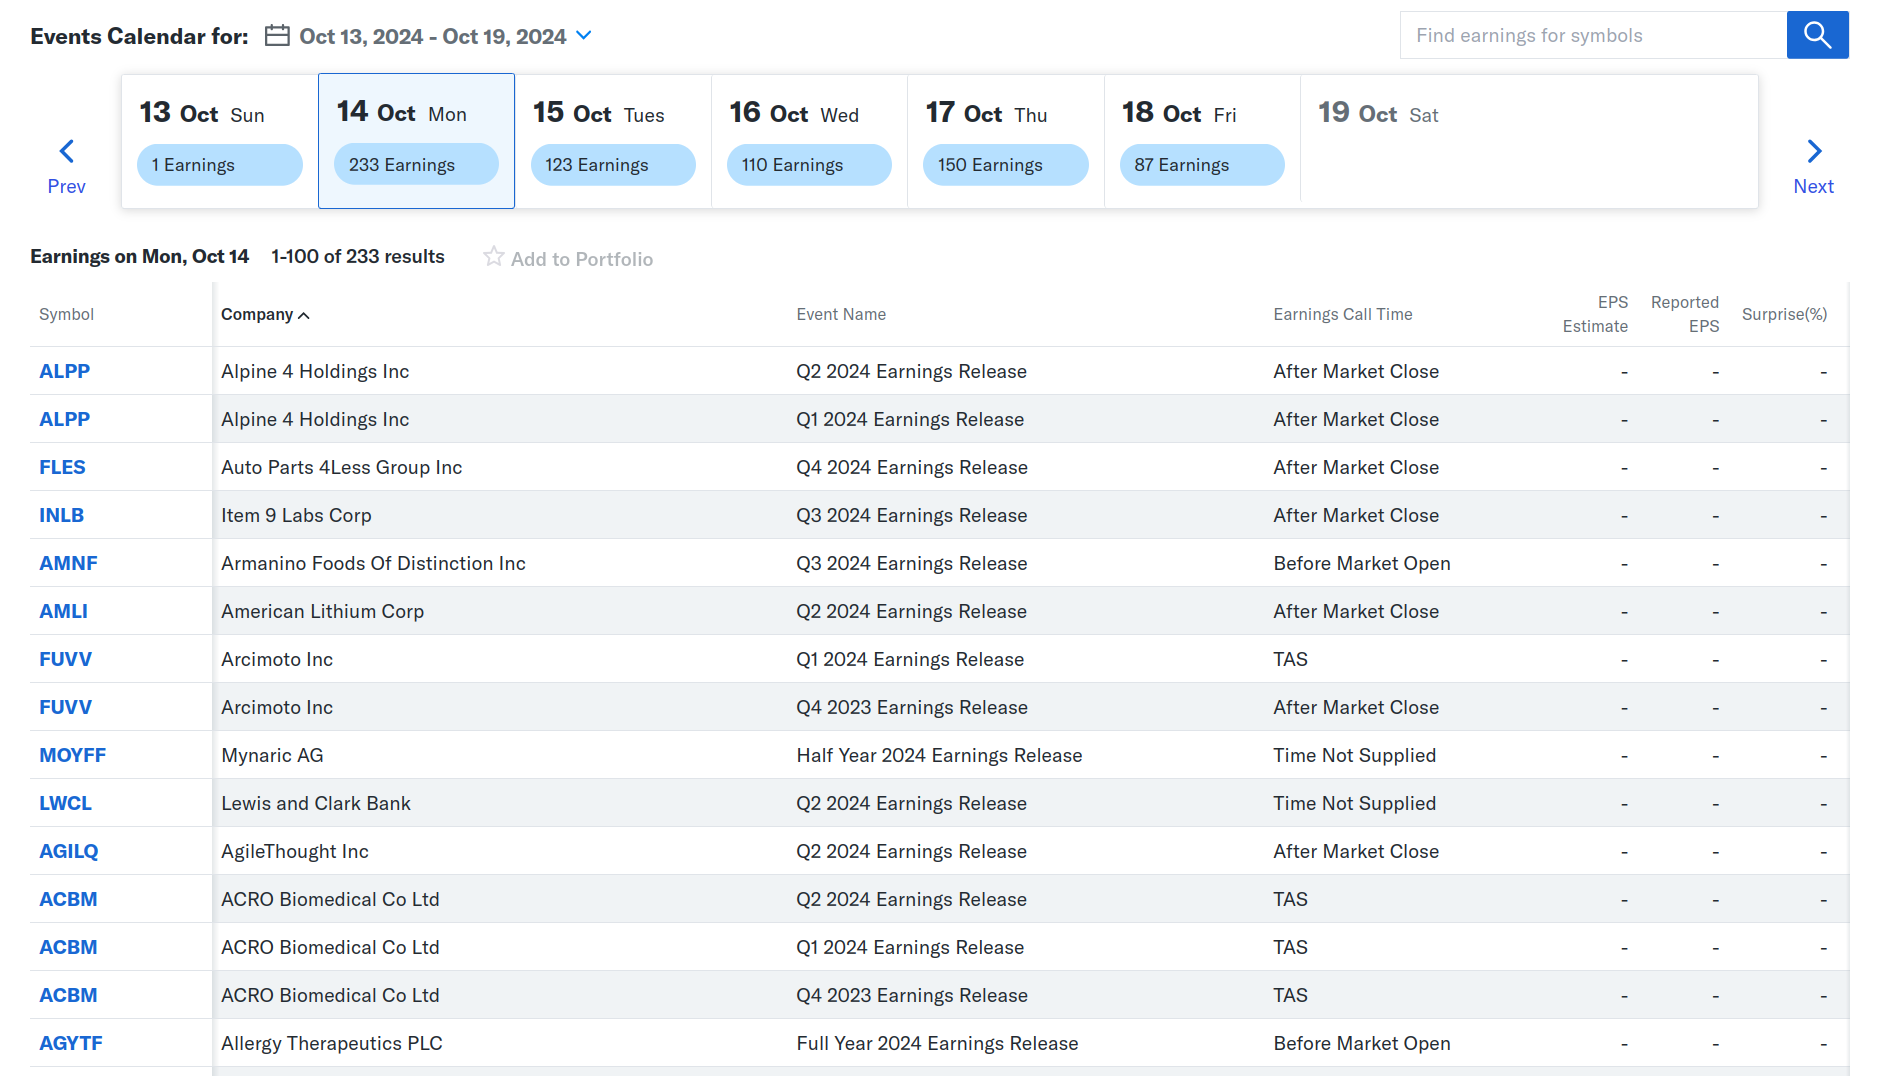
Task: Sort by Earnings Call Time column header
Action: [x=1342, y=314]
